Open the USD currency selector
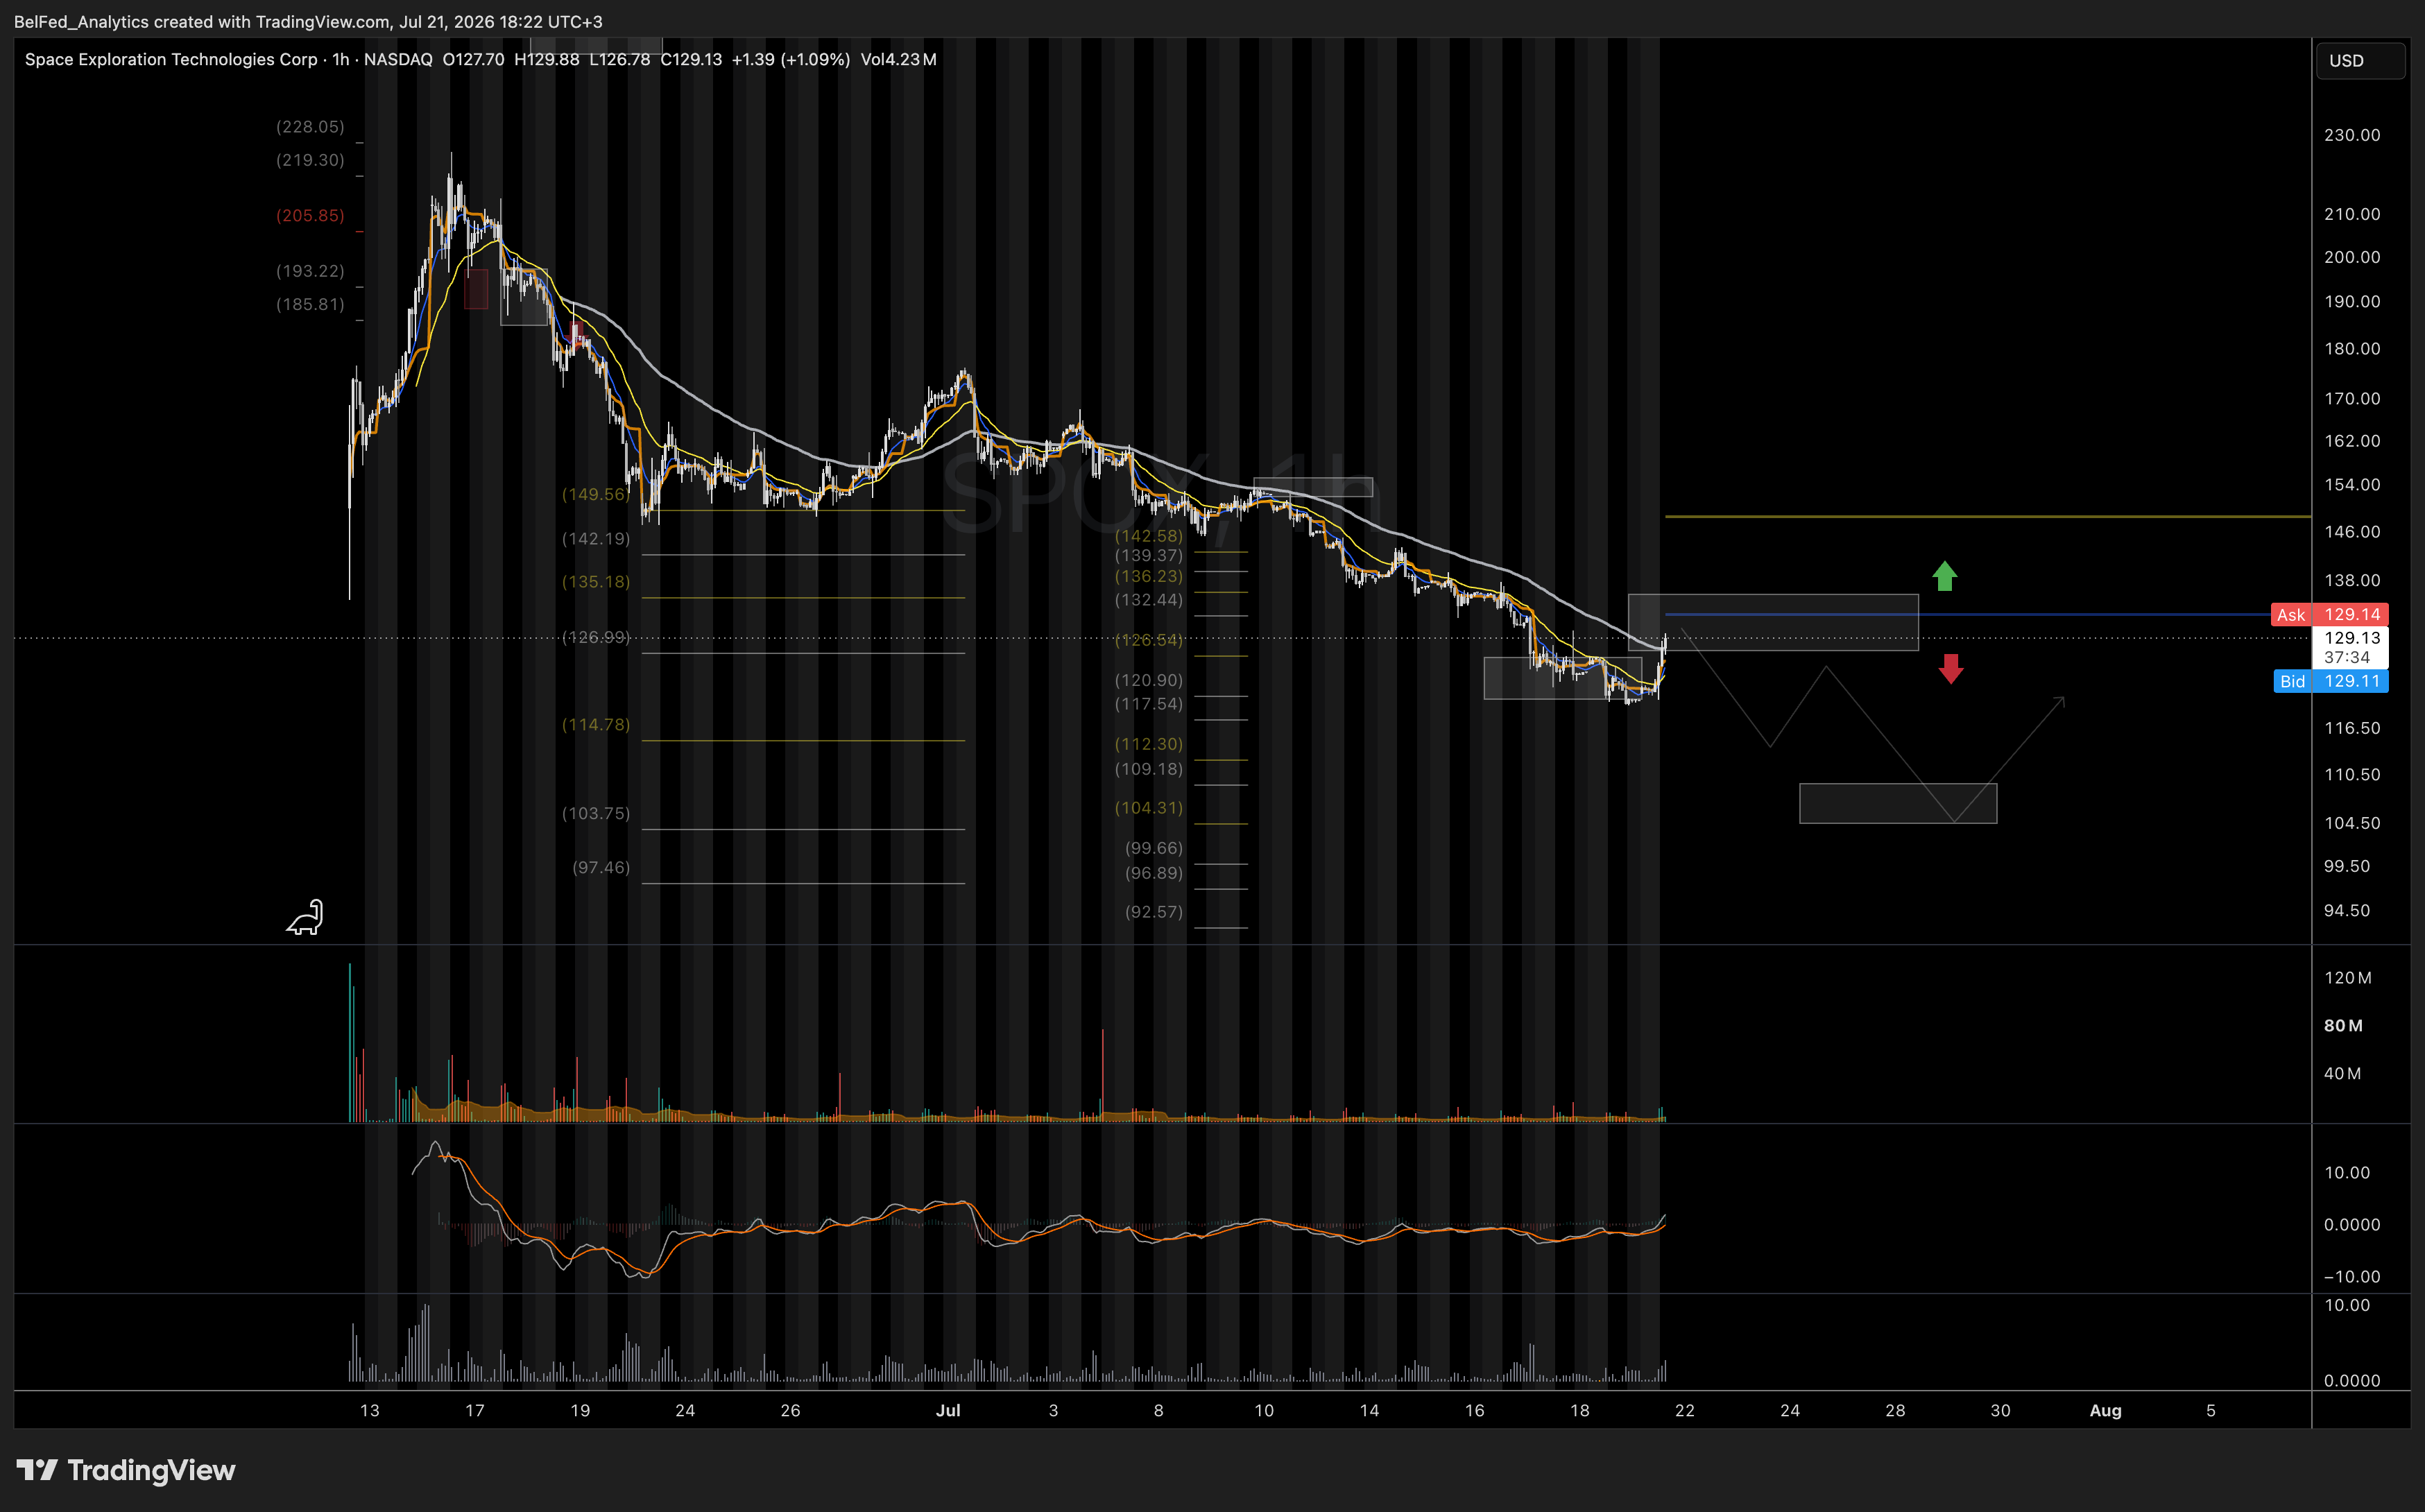The height and width of the screenshot is (1512, 2425). [2360, 61]
